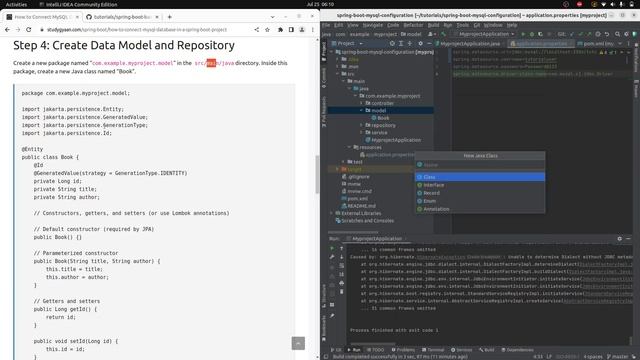Screen dimensions: 640x360
Task: Switch to the pom.xml editor tab
Action: (595, 43)
